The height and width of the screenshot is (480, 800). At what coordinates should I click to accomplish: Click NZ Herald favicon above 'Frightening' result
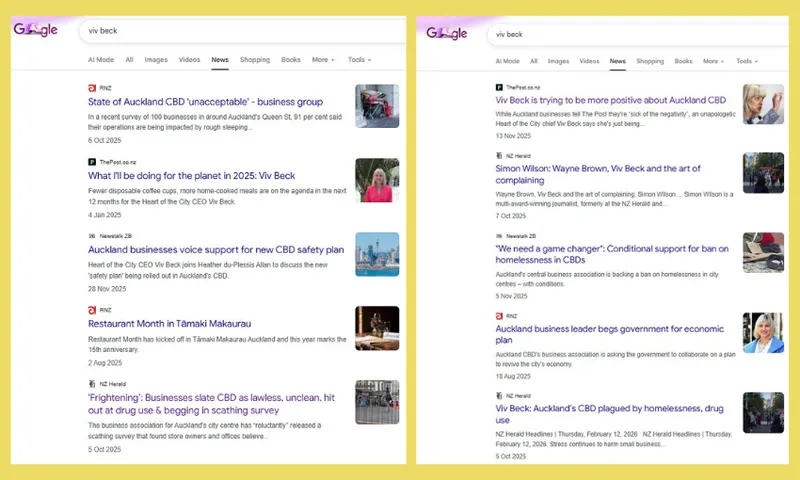pyautogui.click(x=92, y=384)
